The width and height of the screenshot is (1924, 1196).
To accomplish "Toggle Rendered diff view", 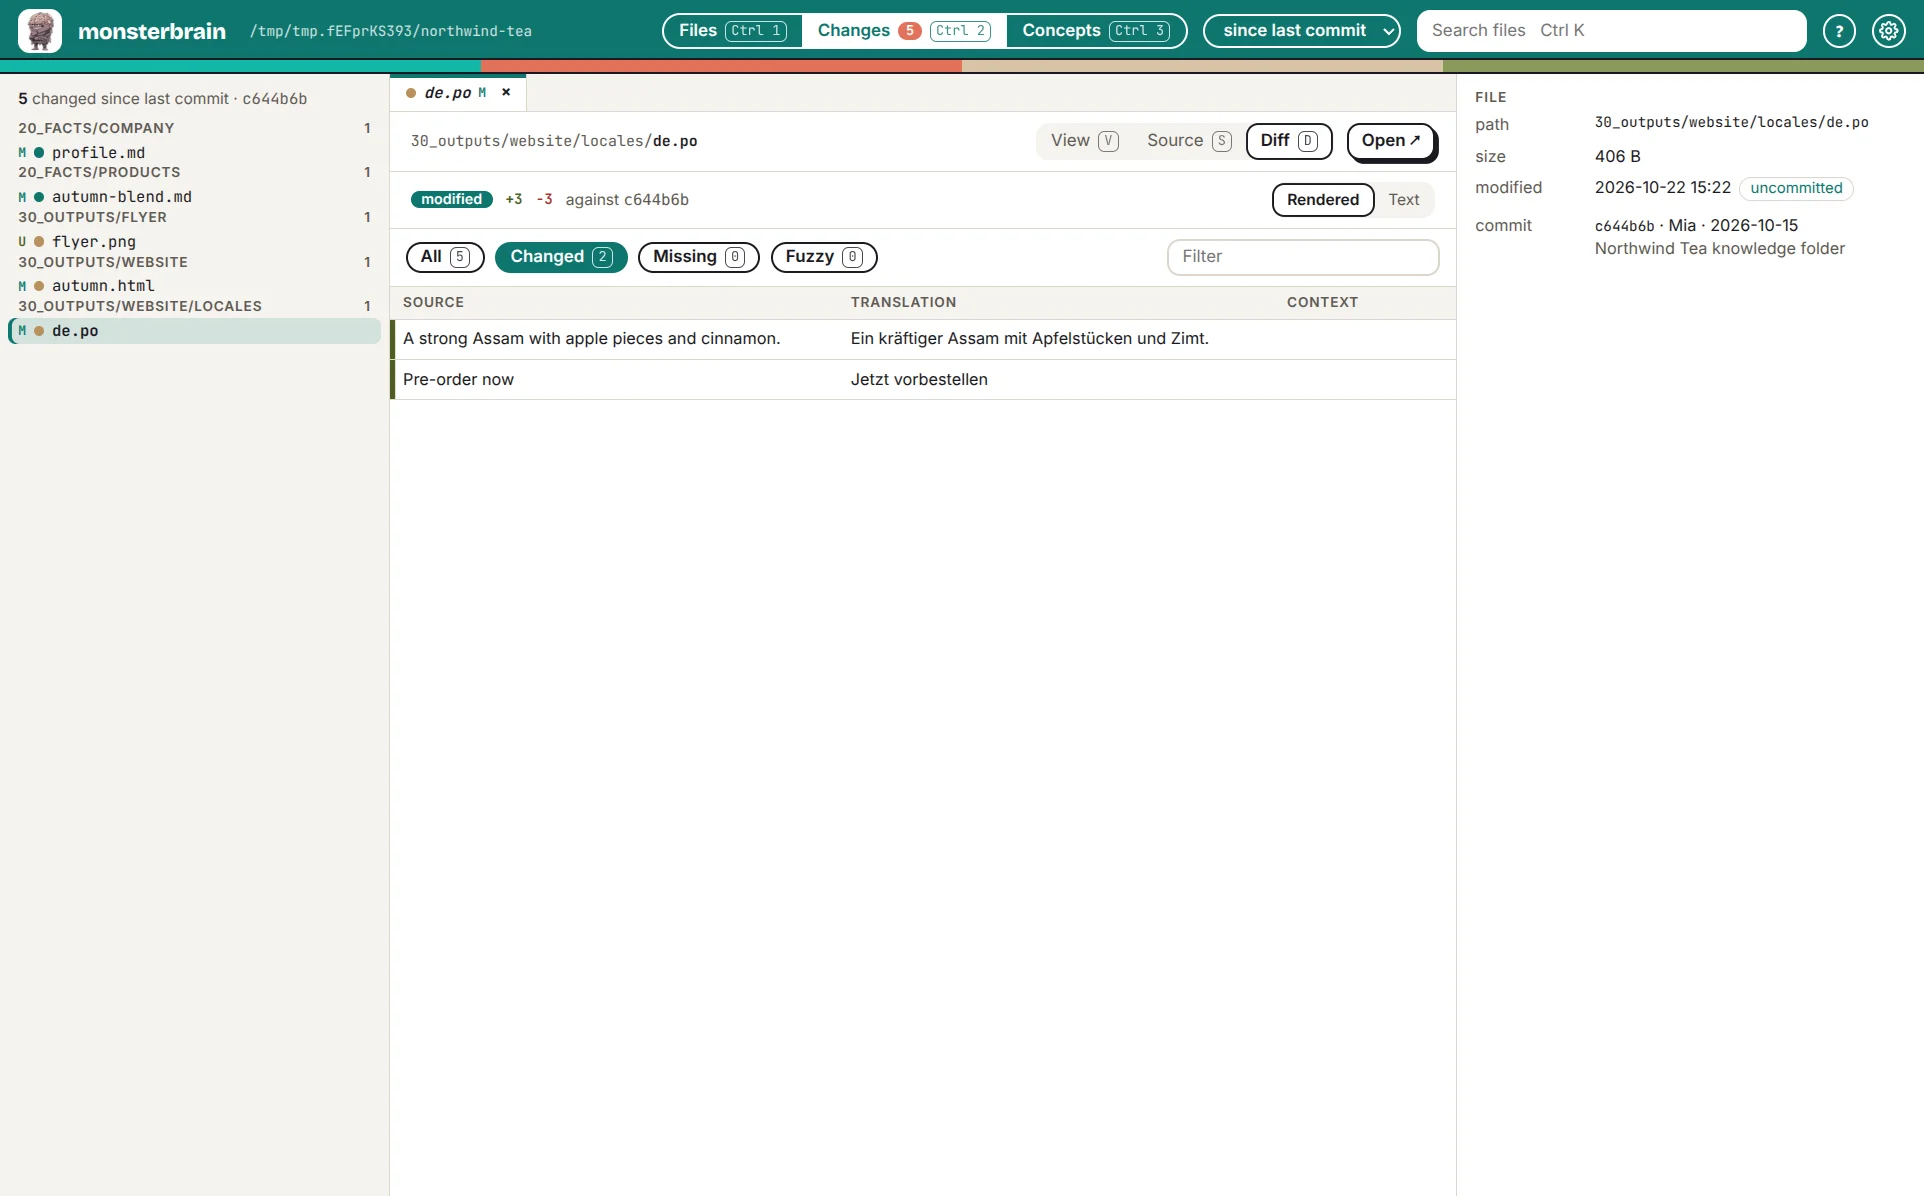I will 1323,200.
